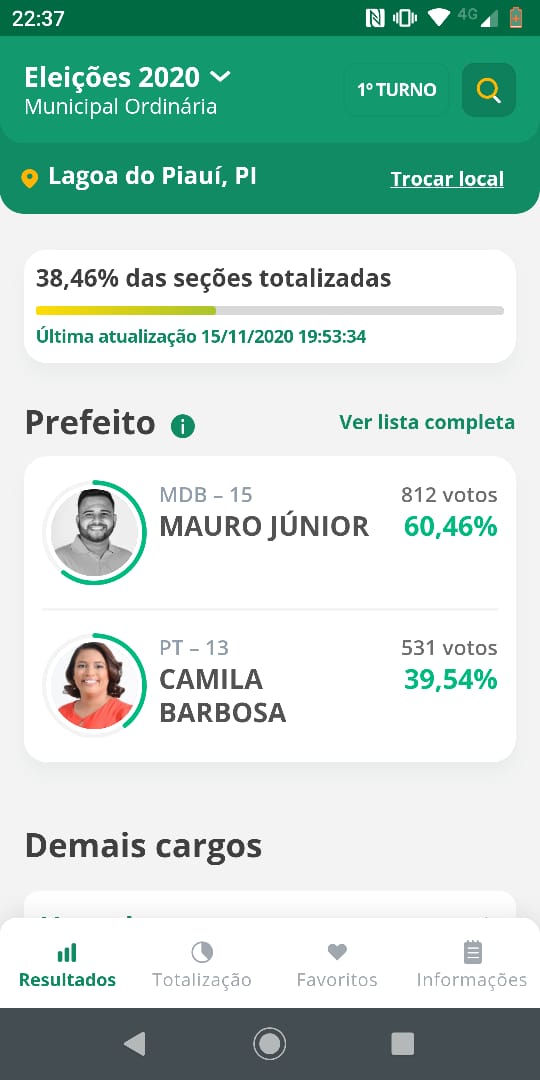This screenshot has height=1080, width=540.
Task: Tap the Favoritos heart icon
Action: pos(337,953)
